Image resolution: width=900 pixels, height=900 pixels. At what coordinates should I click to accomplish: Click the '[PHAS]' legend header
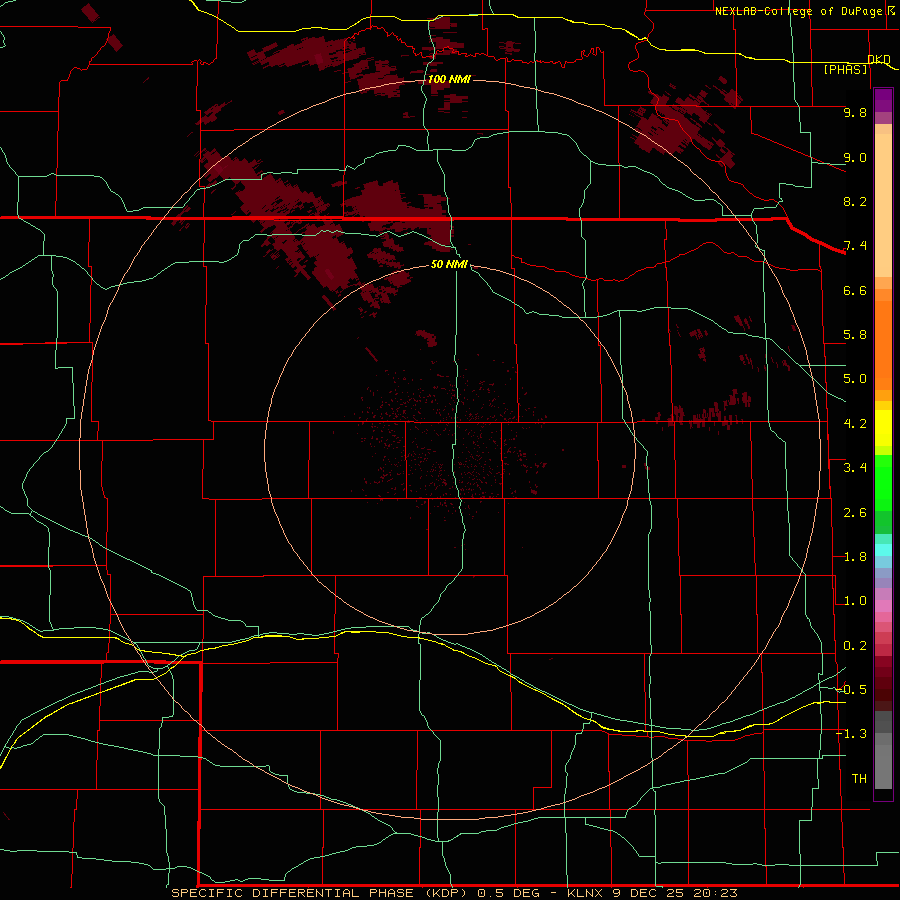click(x=845, y=69)
